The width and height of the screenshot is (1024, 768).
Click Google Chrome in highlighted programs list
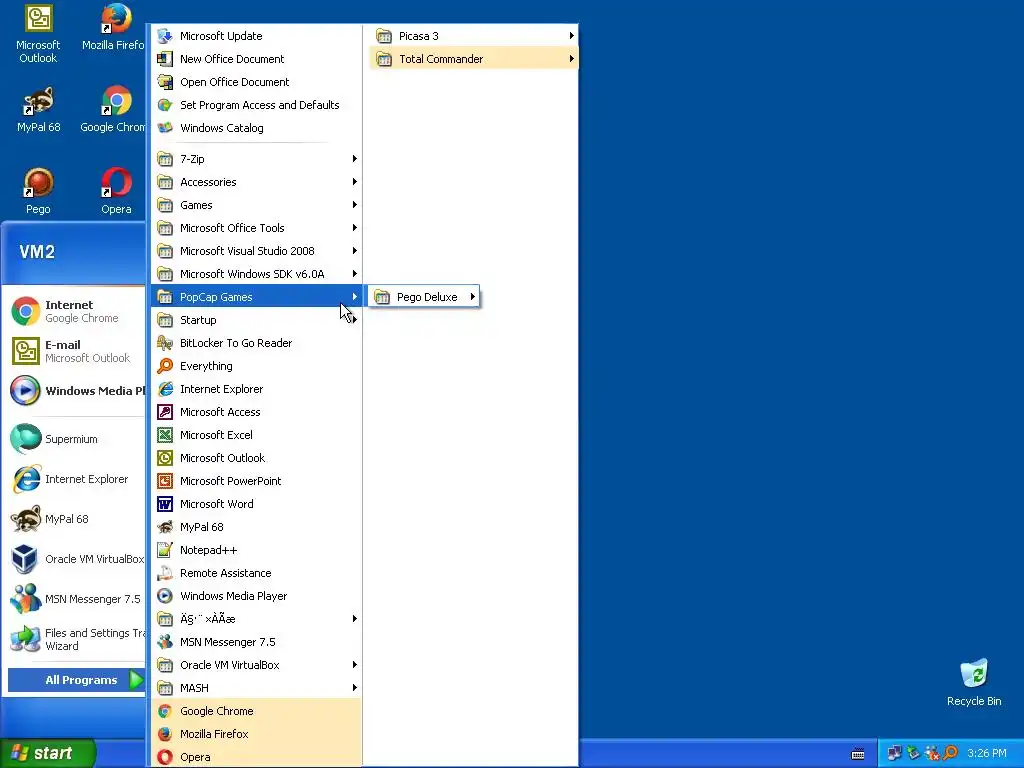click(x=256, y=711)
